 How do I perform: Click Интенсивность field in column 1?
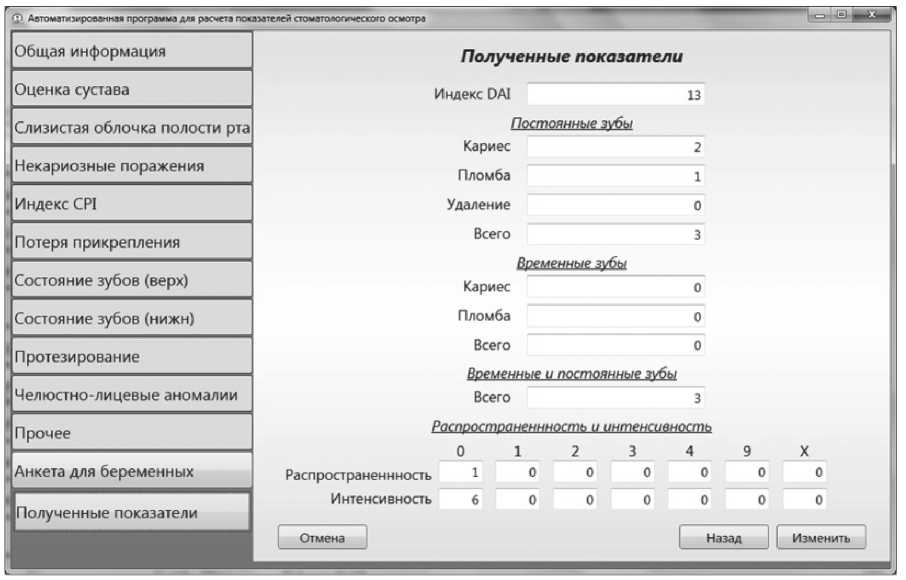[x=518, y=499]
